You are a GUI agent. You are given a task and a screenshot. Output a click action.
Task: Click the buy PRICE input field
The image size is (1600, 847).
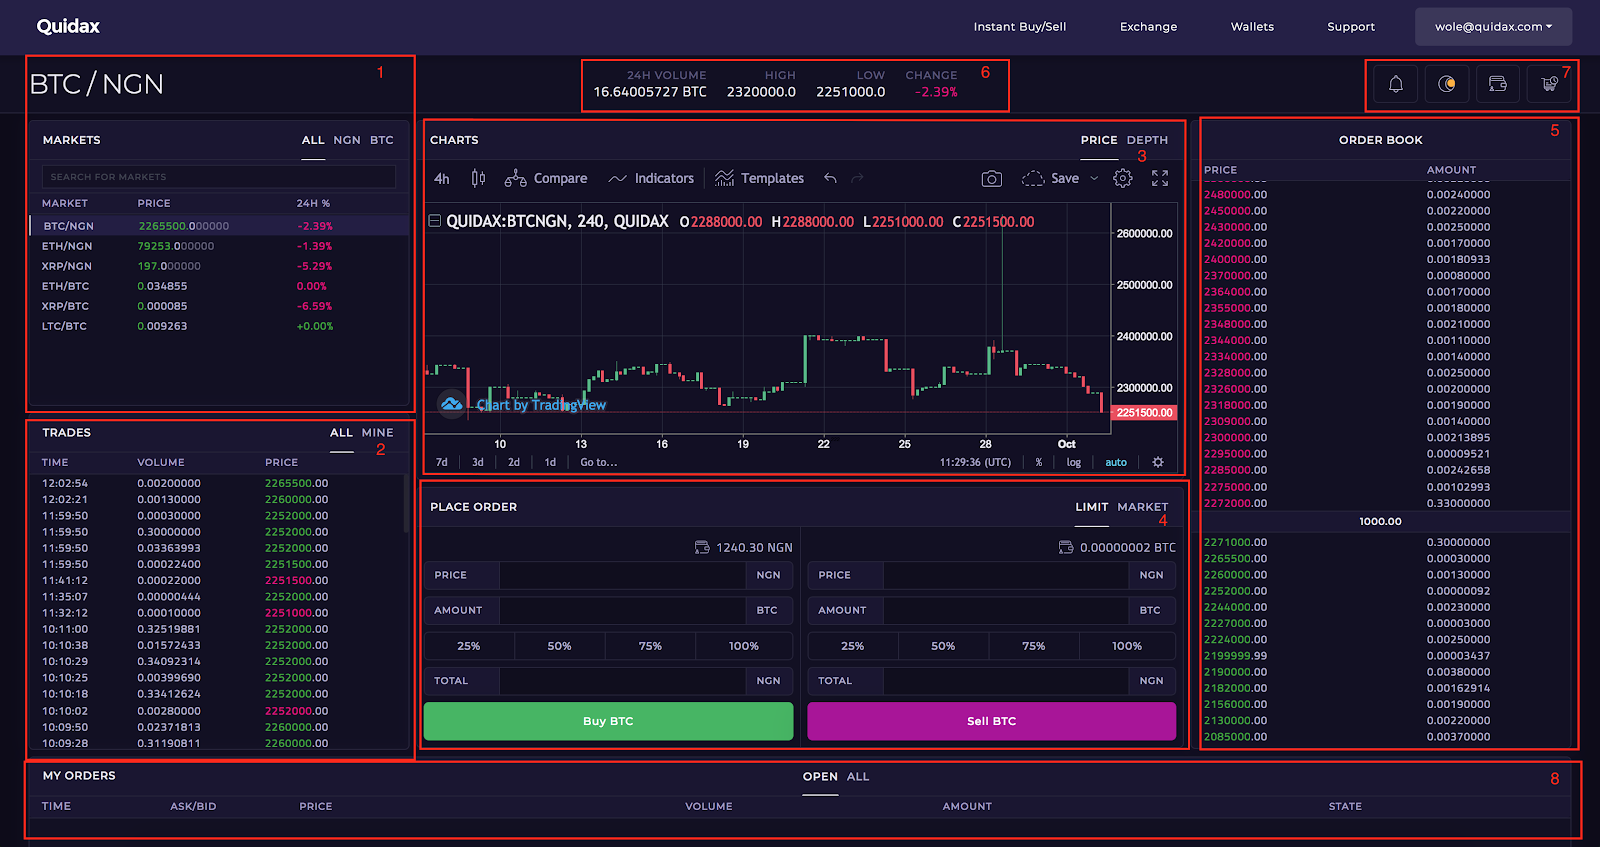(622, 575)
